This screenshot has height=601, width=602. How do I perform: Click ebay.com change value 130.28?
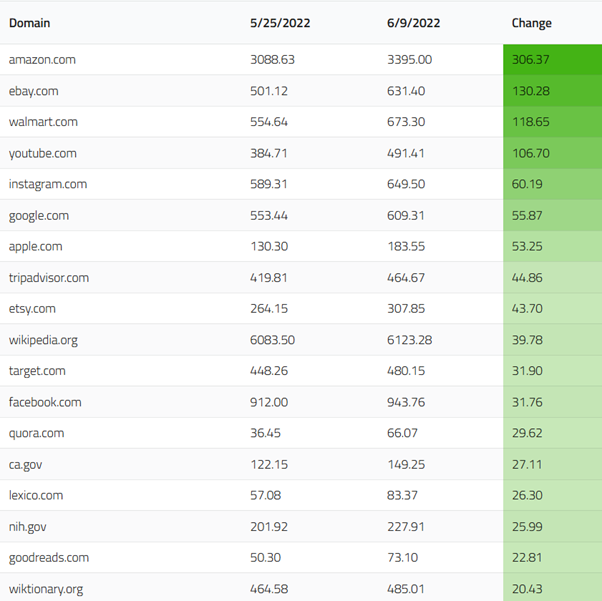pyautogui.click(x=531, y=91)
